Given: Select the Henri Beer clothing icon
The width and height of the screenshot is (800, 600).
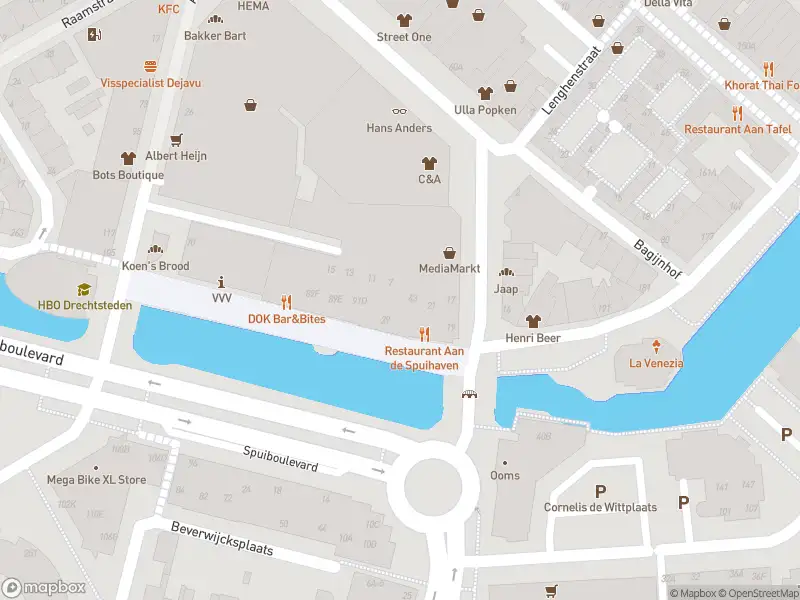Looking at the screenshot, I should click(533, 321).
